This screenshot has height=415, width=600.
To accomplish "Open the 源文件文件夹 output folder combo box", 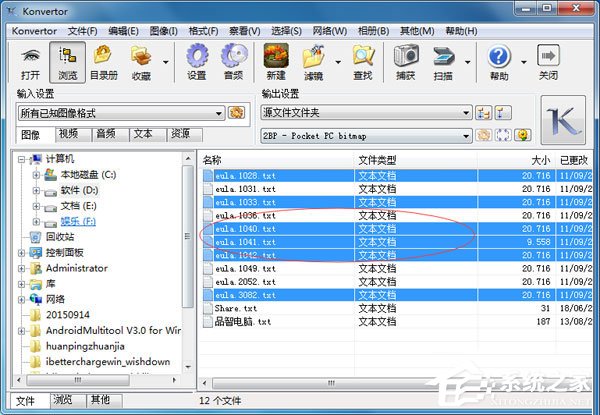I will (x=366, y=113).
